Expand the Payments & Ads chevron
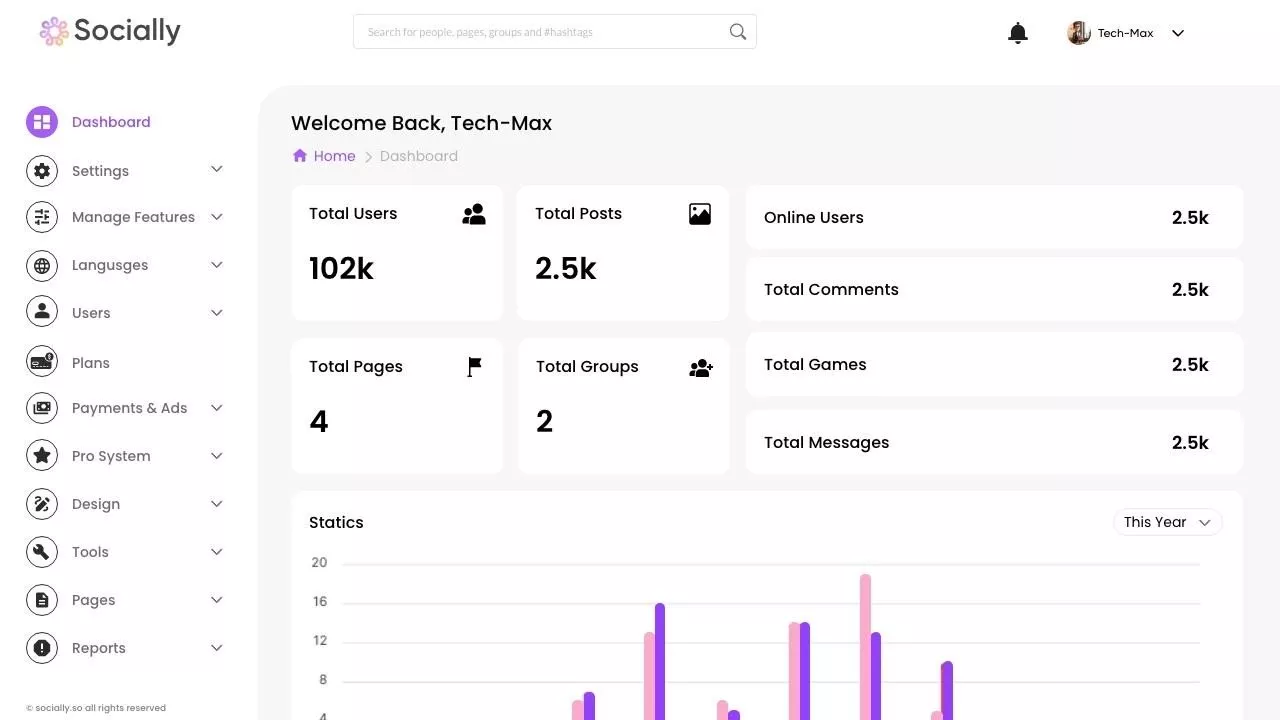Viewport: 1280px width, 720px height. click(217, 408)
